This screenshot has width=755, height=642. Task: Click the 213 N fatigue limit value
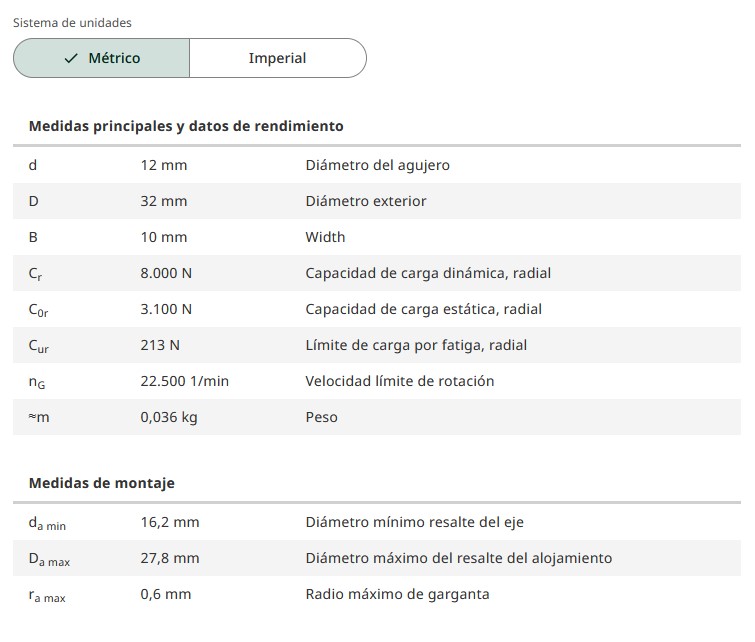point(160,345)
